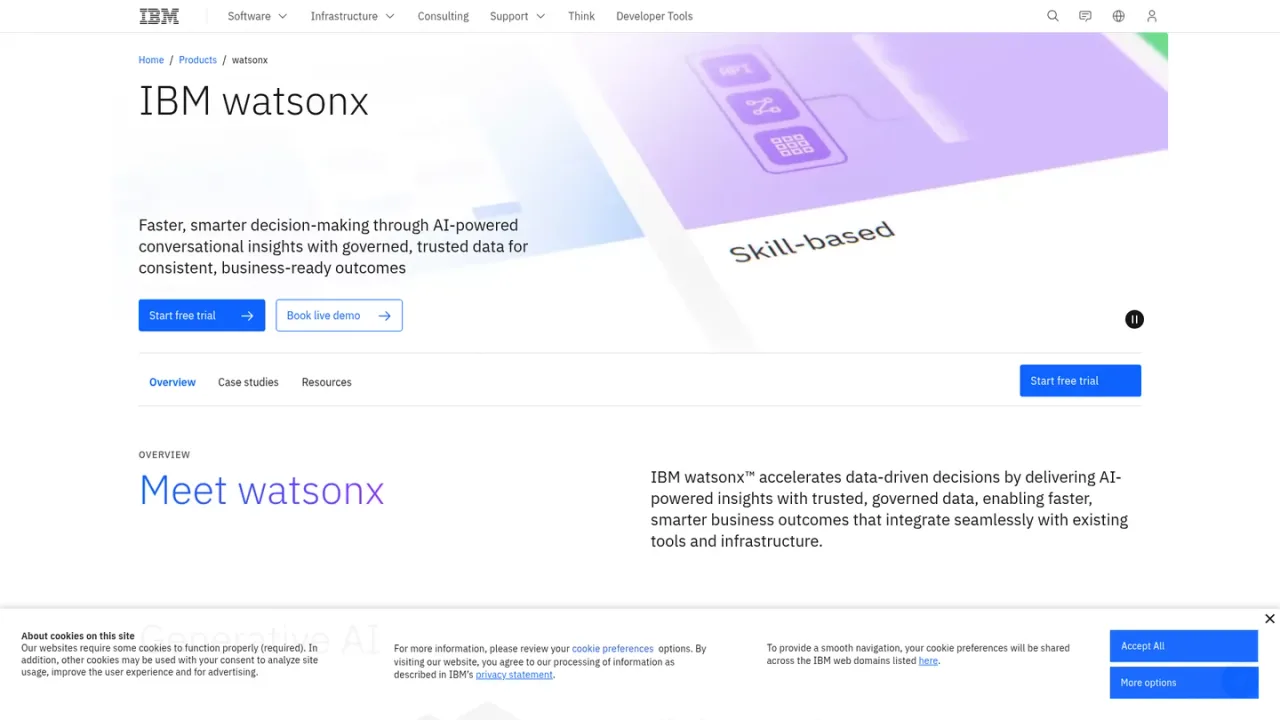Open More options for cookies

point(1183,683)
